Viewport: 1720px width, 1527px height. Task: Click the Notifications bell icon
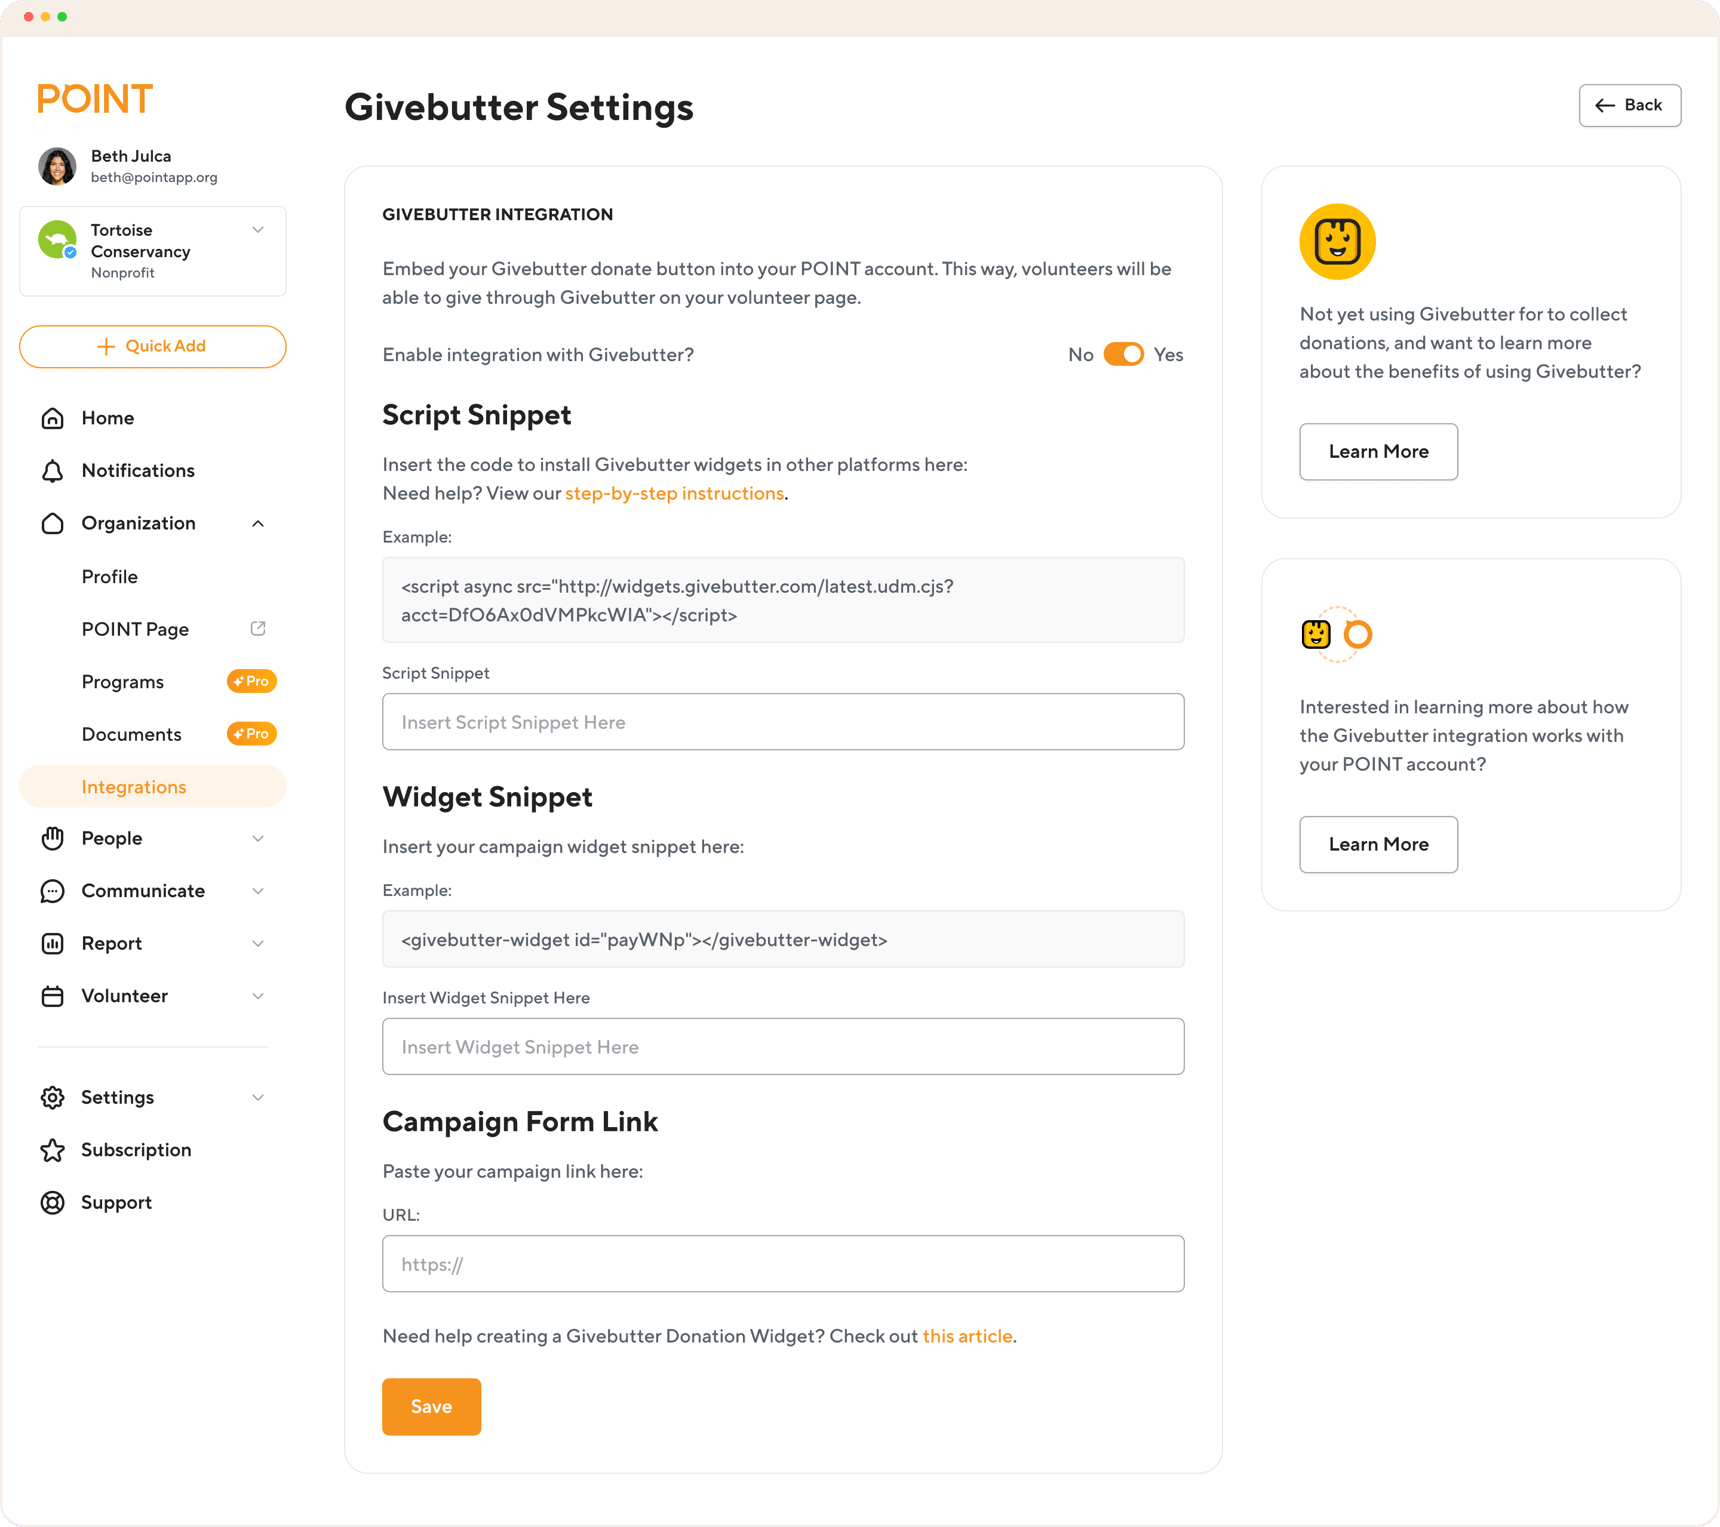coord(53,470)
